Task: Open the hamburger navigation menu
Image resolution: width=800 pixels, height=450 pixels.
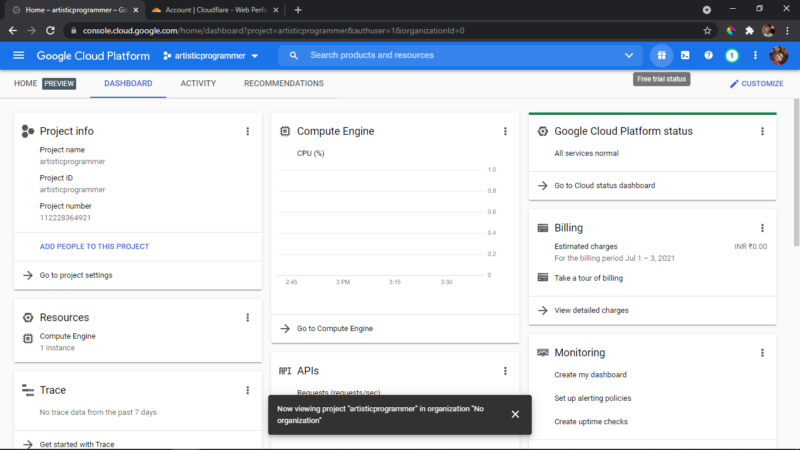Action: point(18,55)
